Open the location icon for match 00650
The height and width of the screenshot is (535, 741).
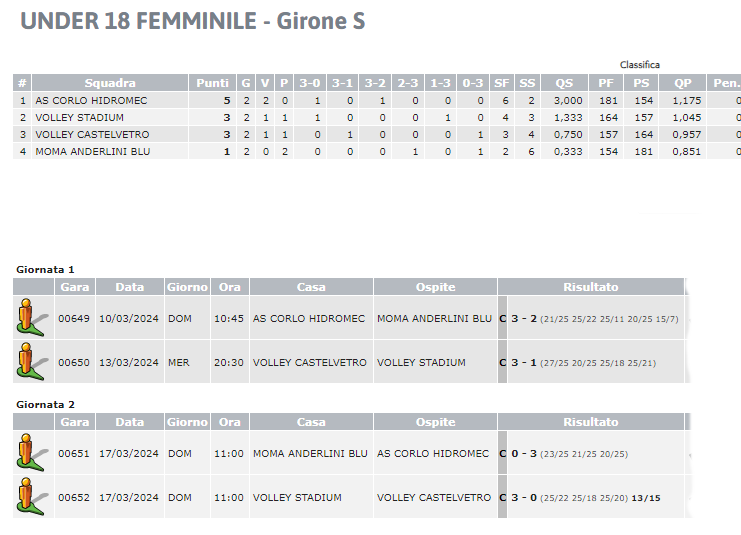click(32, 362)
